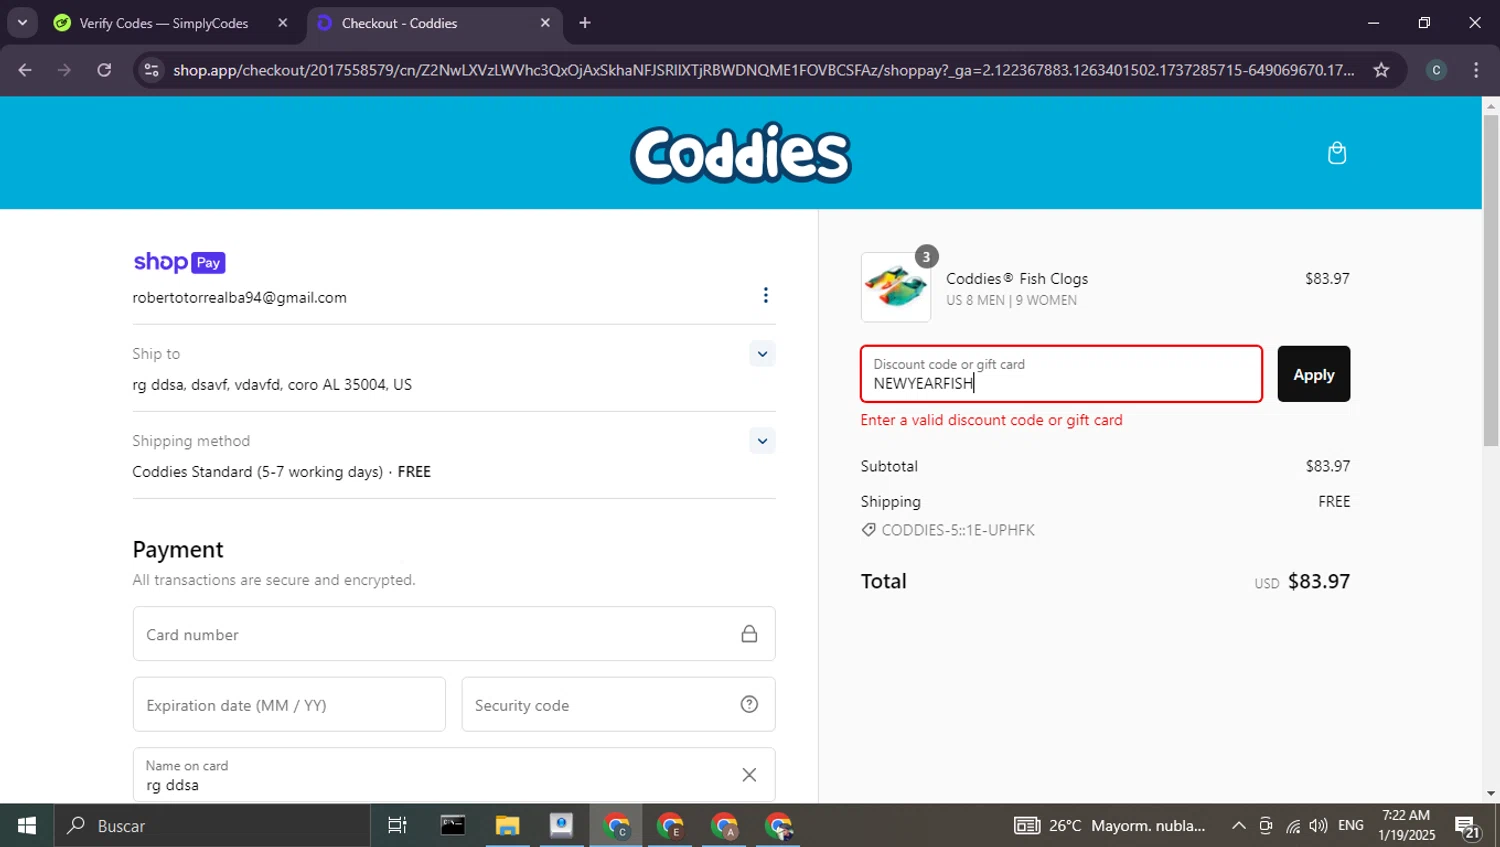Open the shopping bag cart icon

tap(1337, 153)
